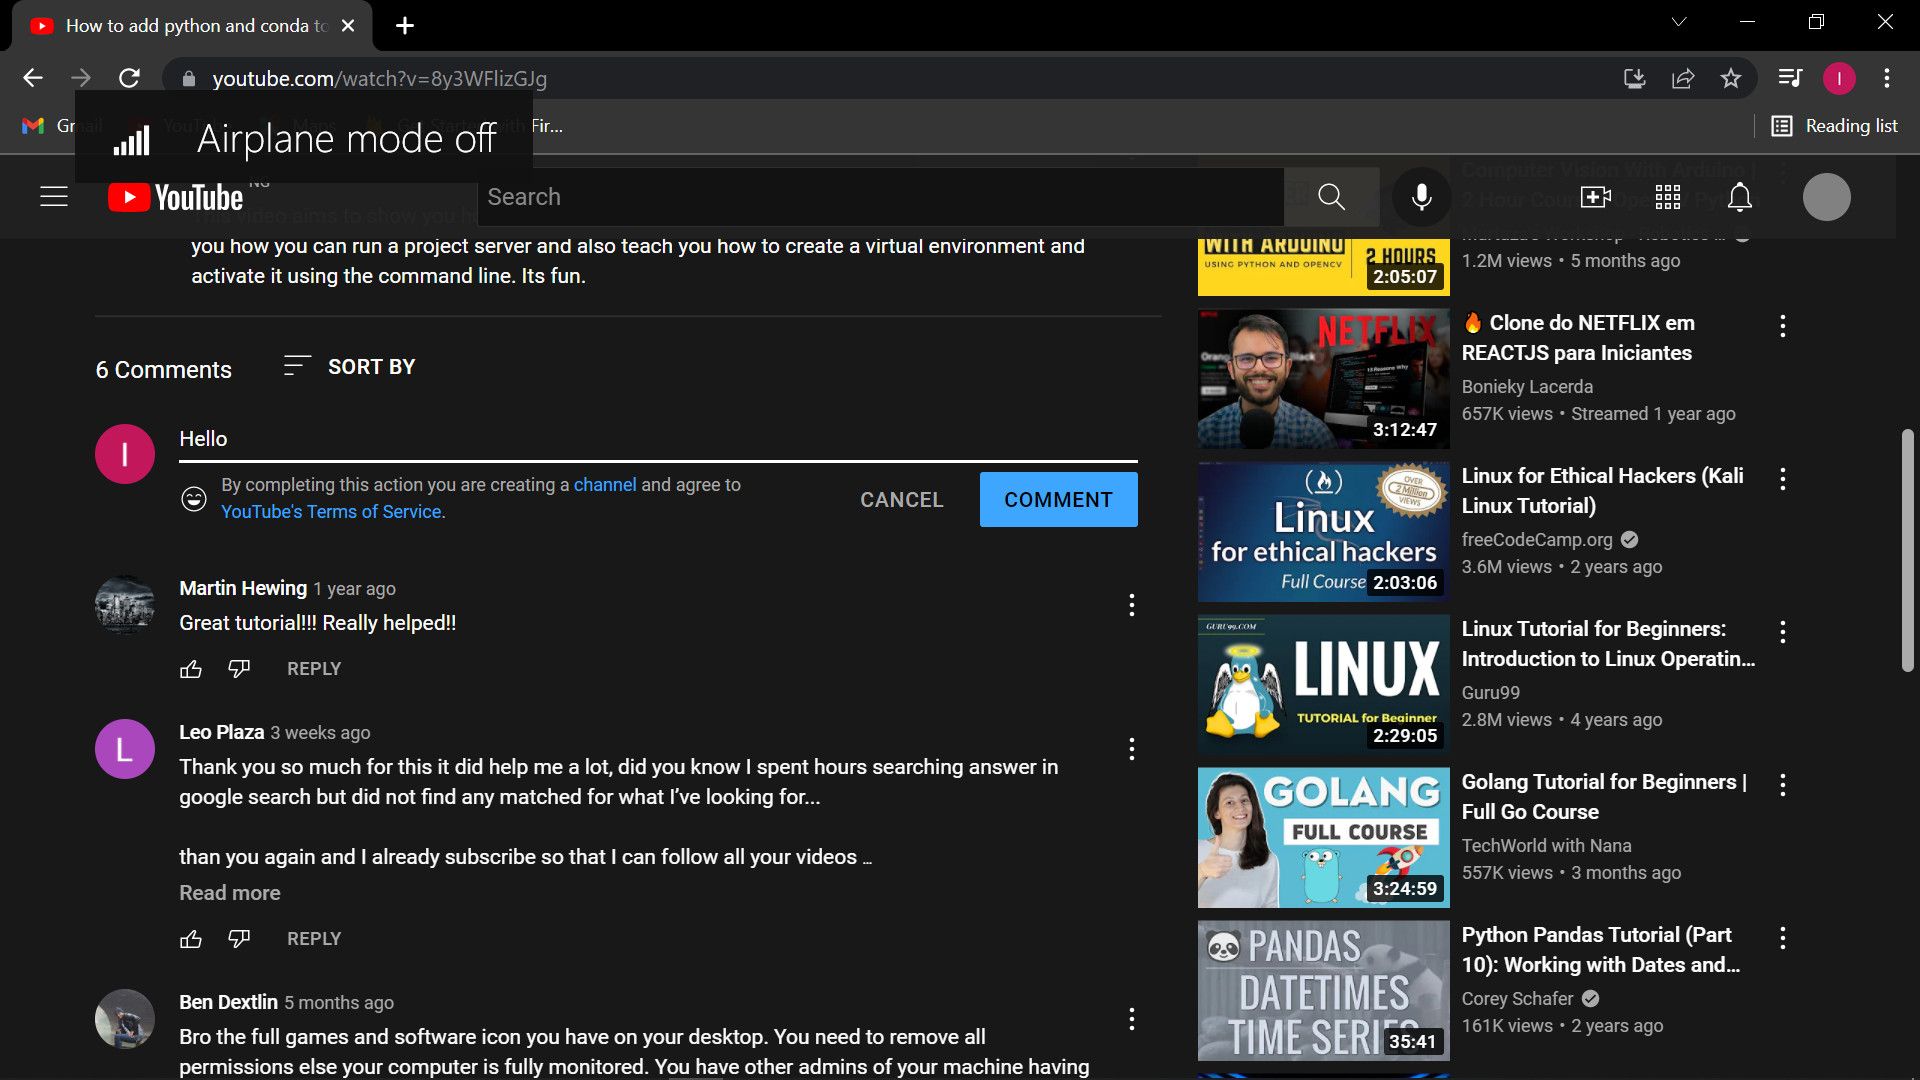This screenshot has height=1080, width=1920.
Task: Open the Clone do NETFLIX video thumbnail
Action: (1323, 379)
